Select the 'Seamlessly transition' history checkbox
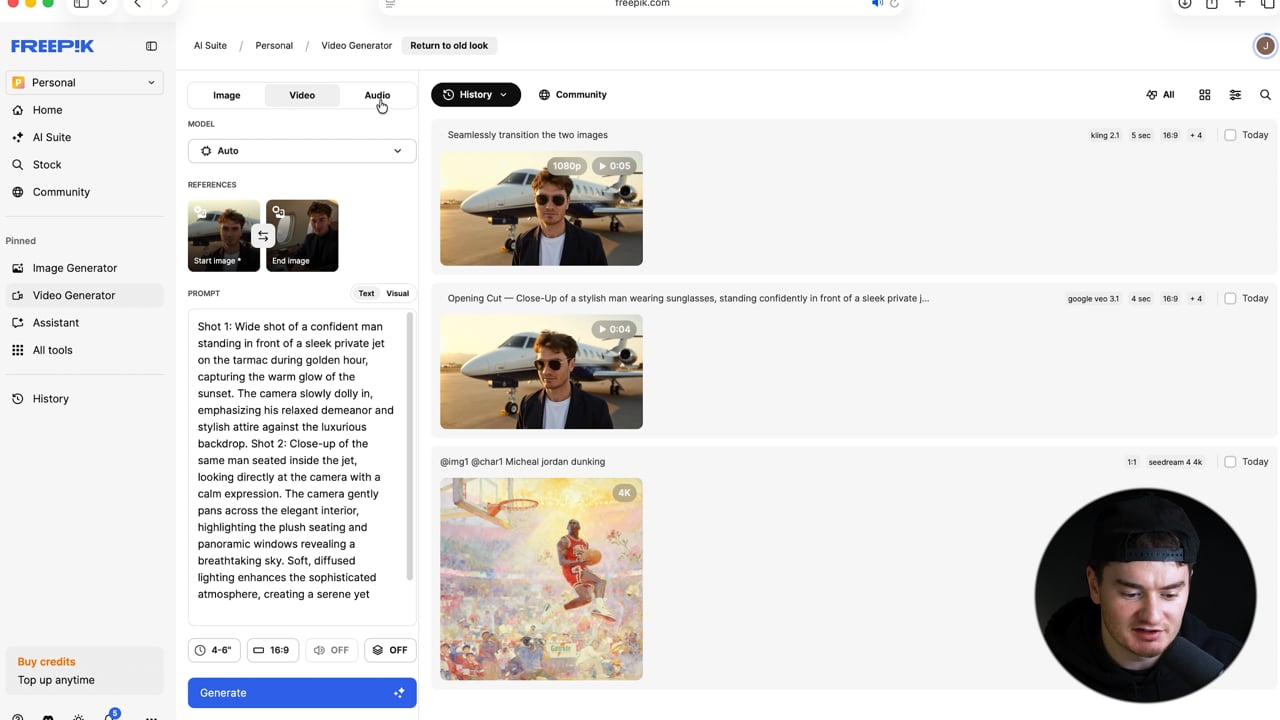This screenshot has height=720, width=1280. 1230,135
